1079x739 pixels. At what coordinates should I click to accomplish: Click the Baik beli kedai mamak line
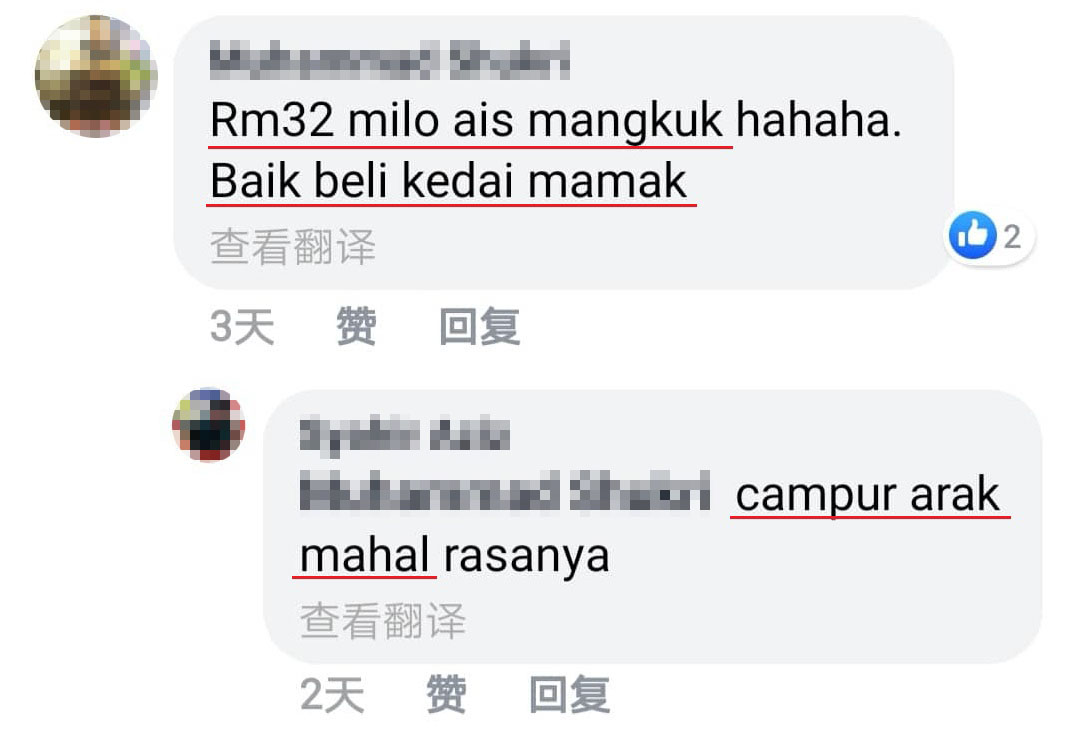448,181
